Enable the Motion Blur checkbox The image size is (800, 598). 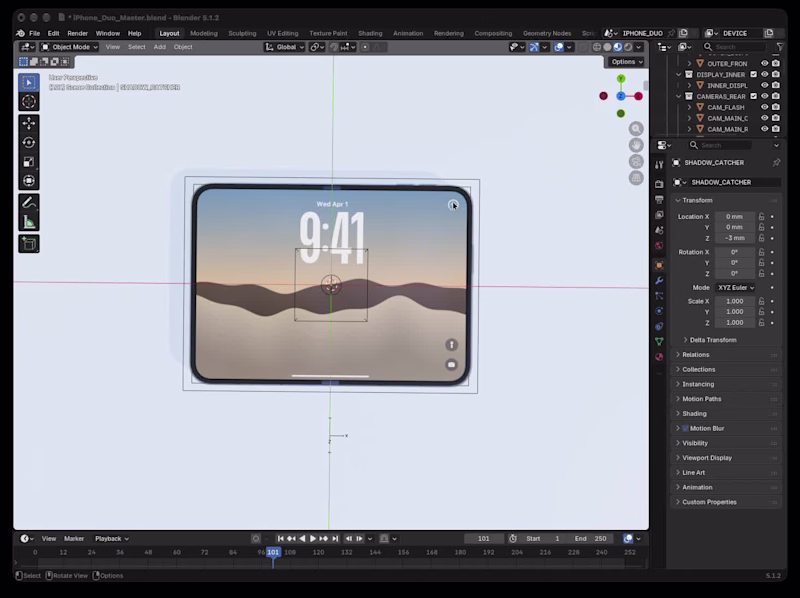click(x=685, y=428)
